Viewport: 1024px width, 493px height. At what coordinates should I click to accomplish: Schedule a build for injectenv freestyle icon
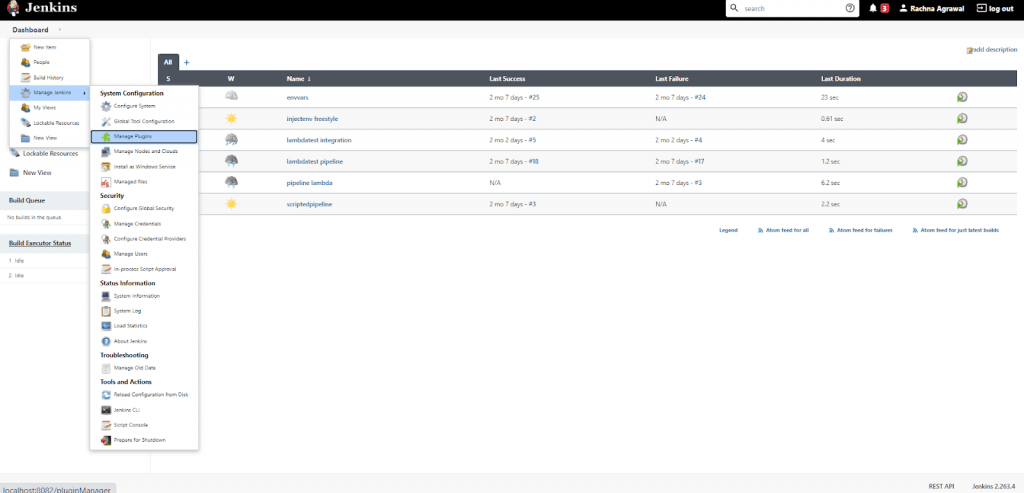(x=962, y=119)
